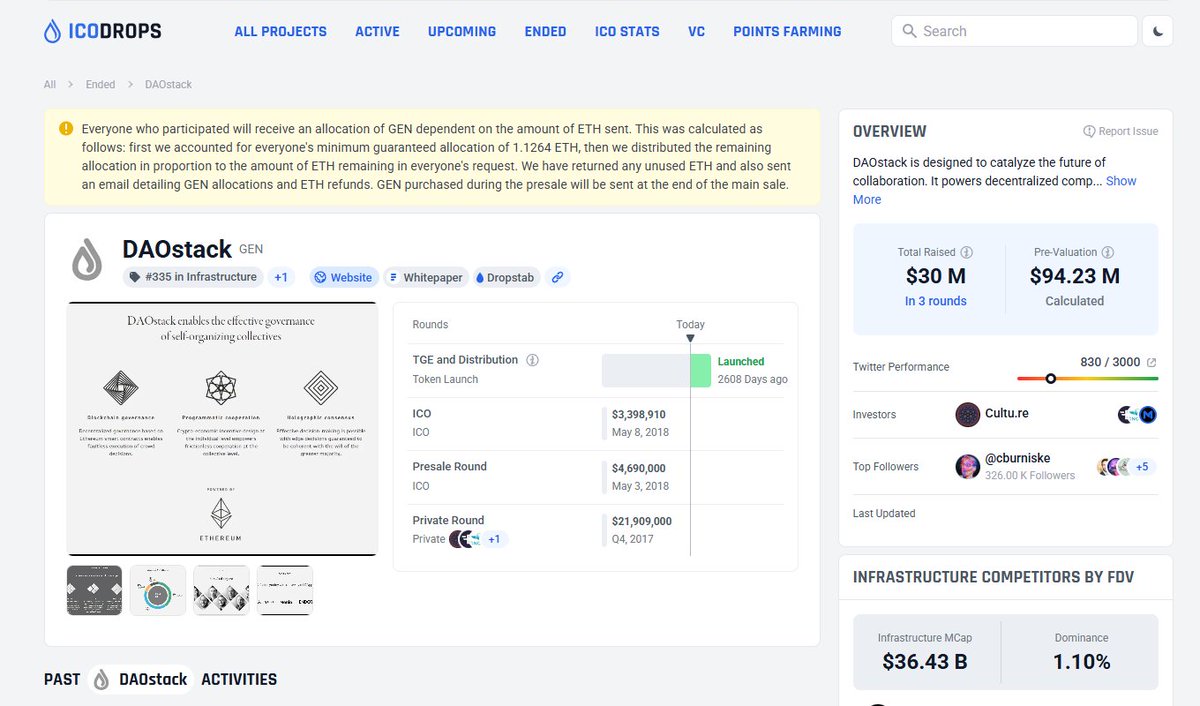Click the Cultu.re investor logo

click(x=968, y=414)
